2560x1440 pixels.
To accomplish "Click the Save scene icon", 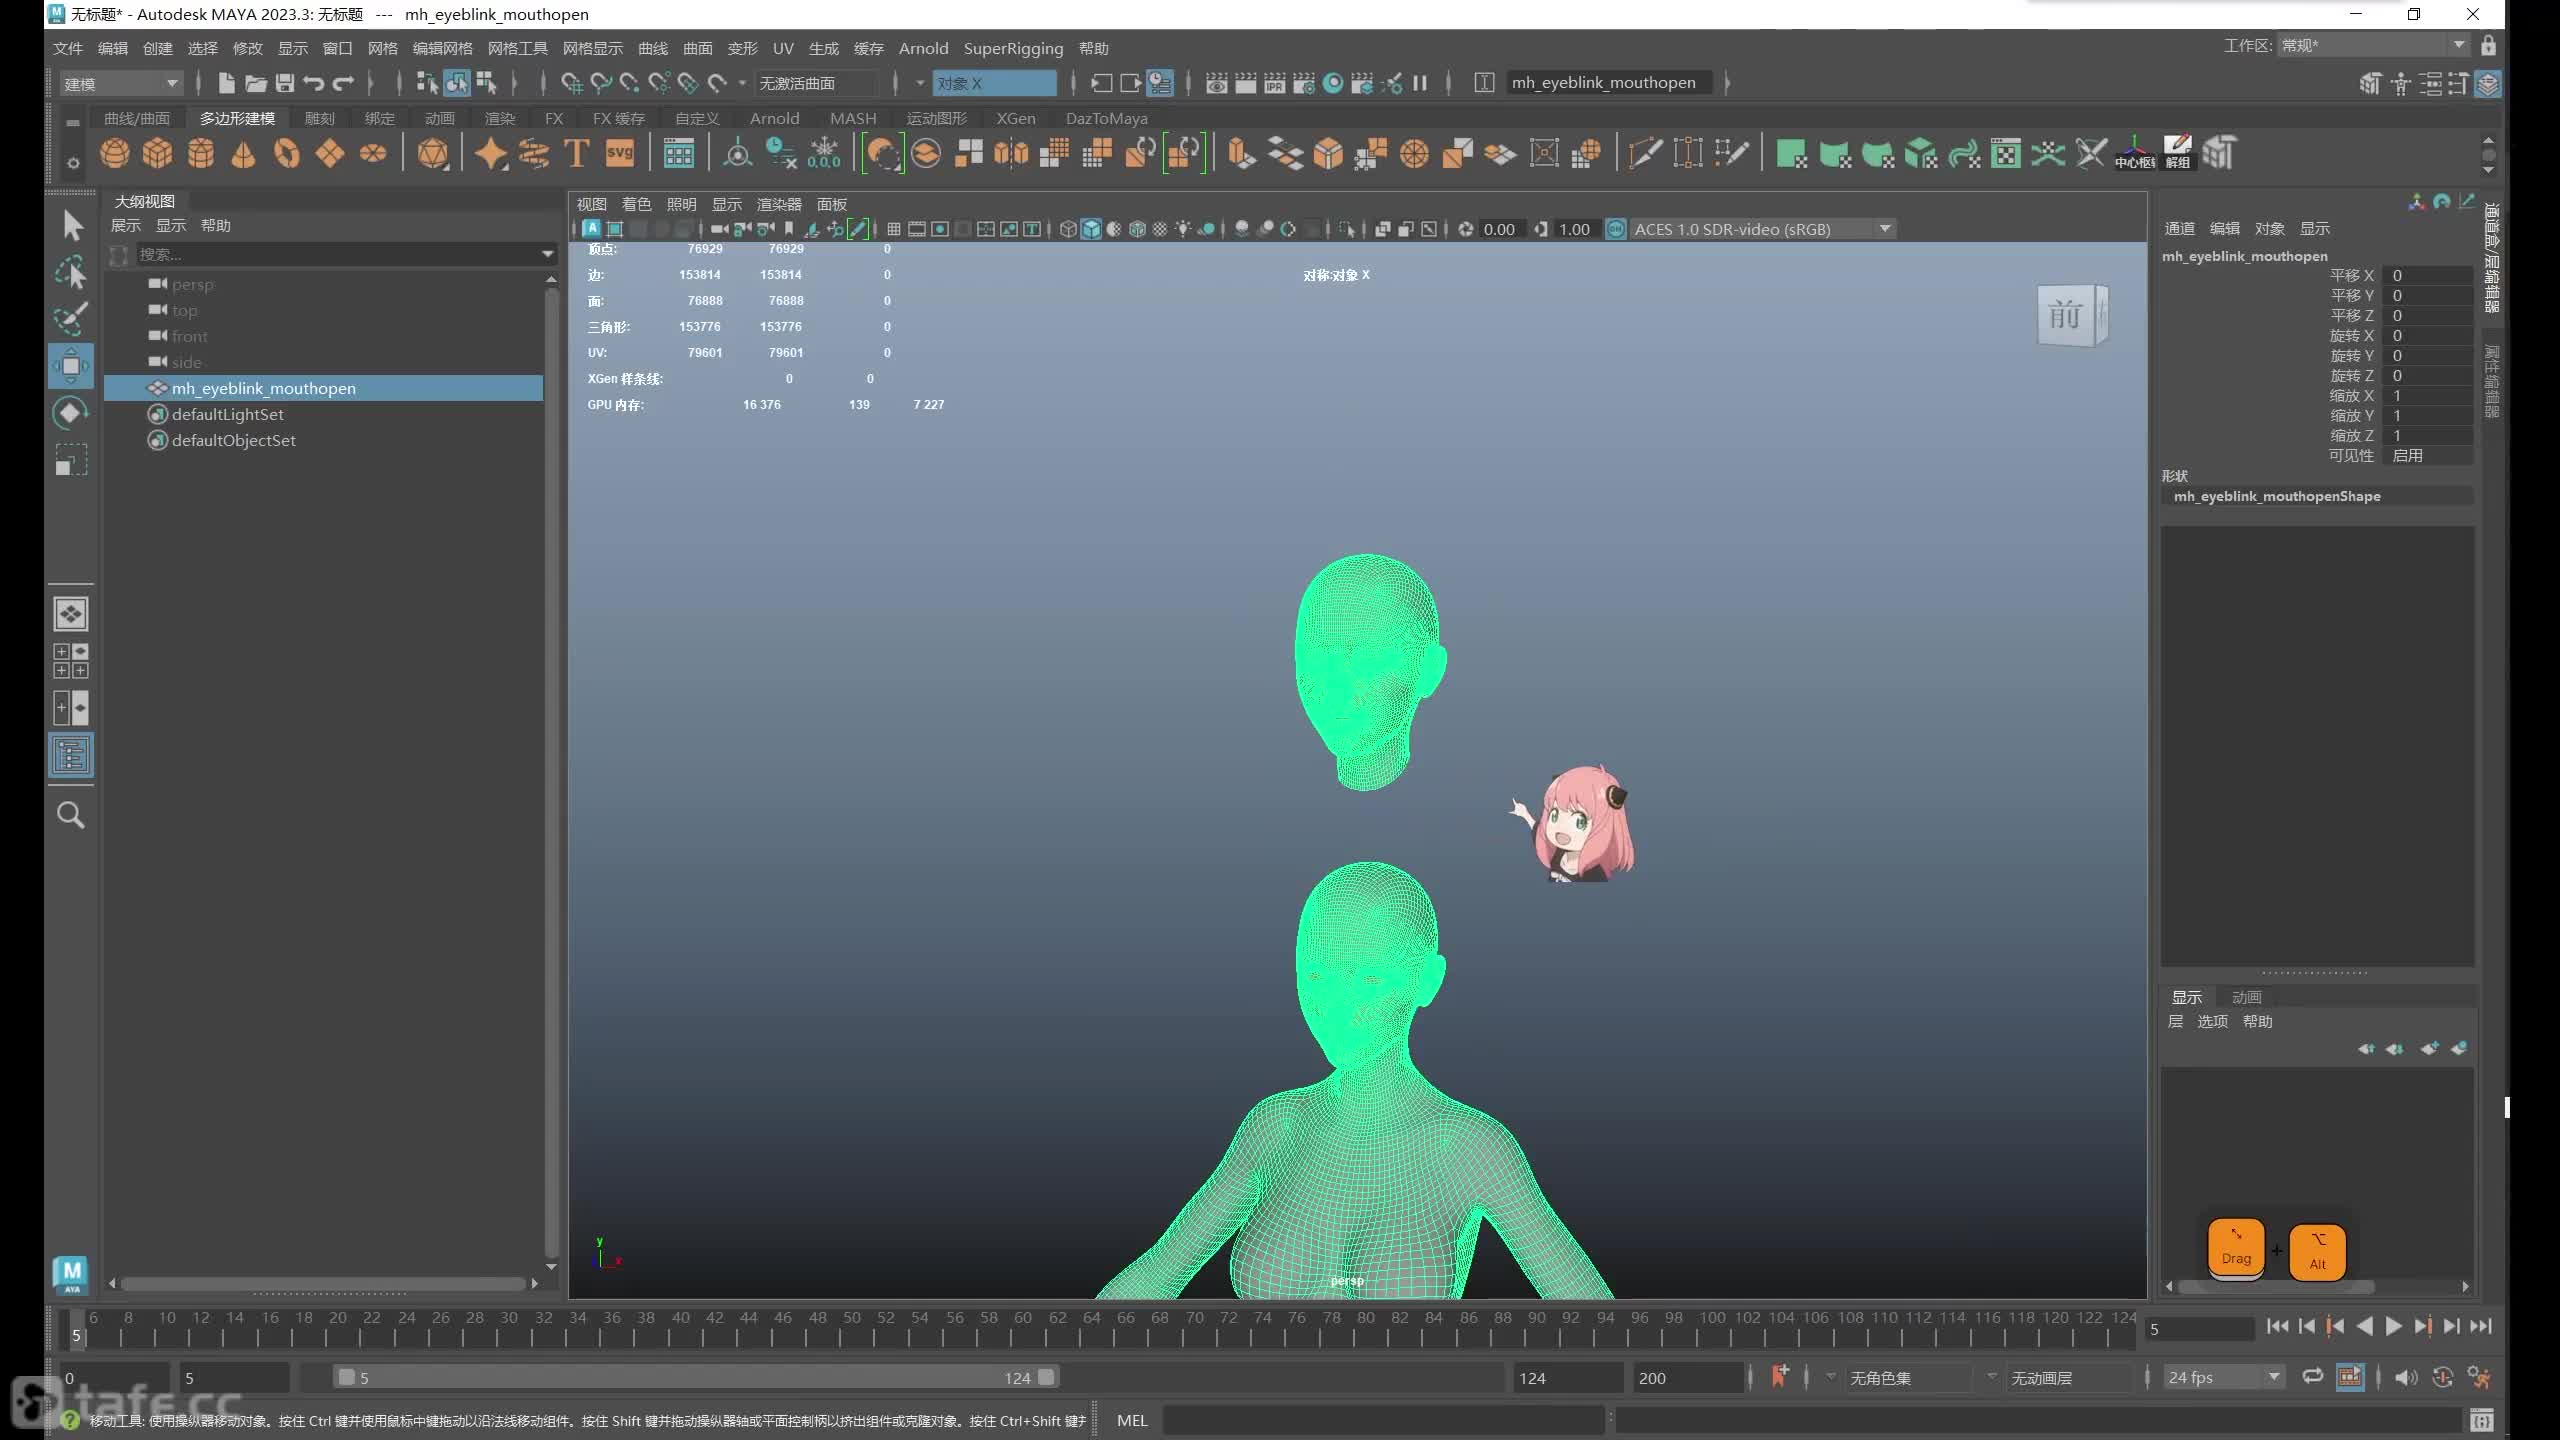I will click(x=285, y=83).
